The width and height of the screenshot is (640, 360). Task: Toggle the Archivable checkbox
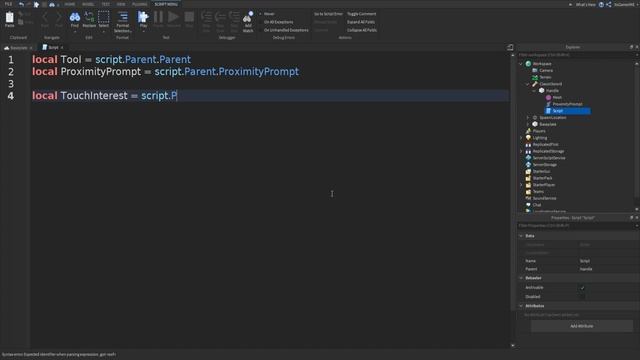(582, 288)
